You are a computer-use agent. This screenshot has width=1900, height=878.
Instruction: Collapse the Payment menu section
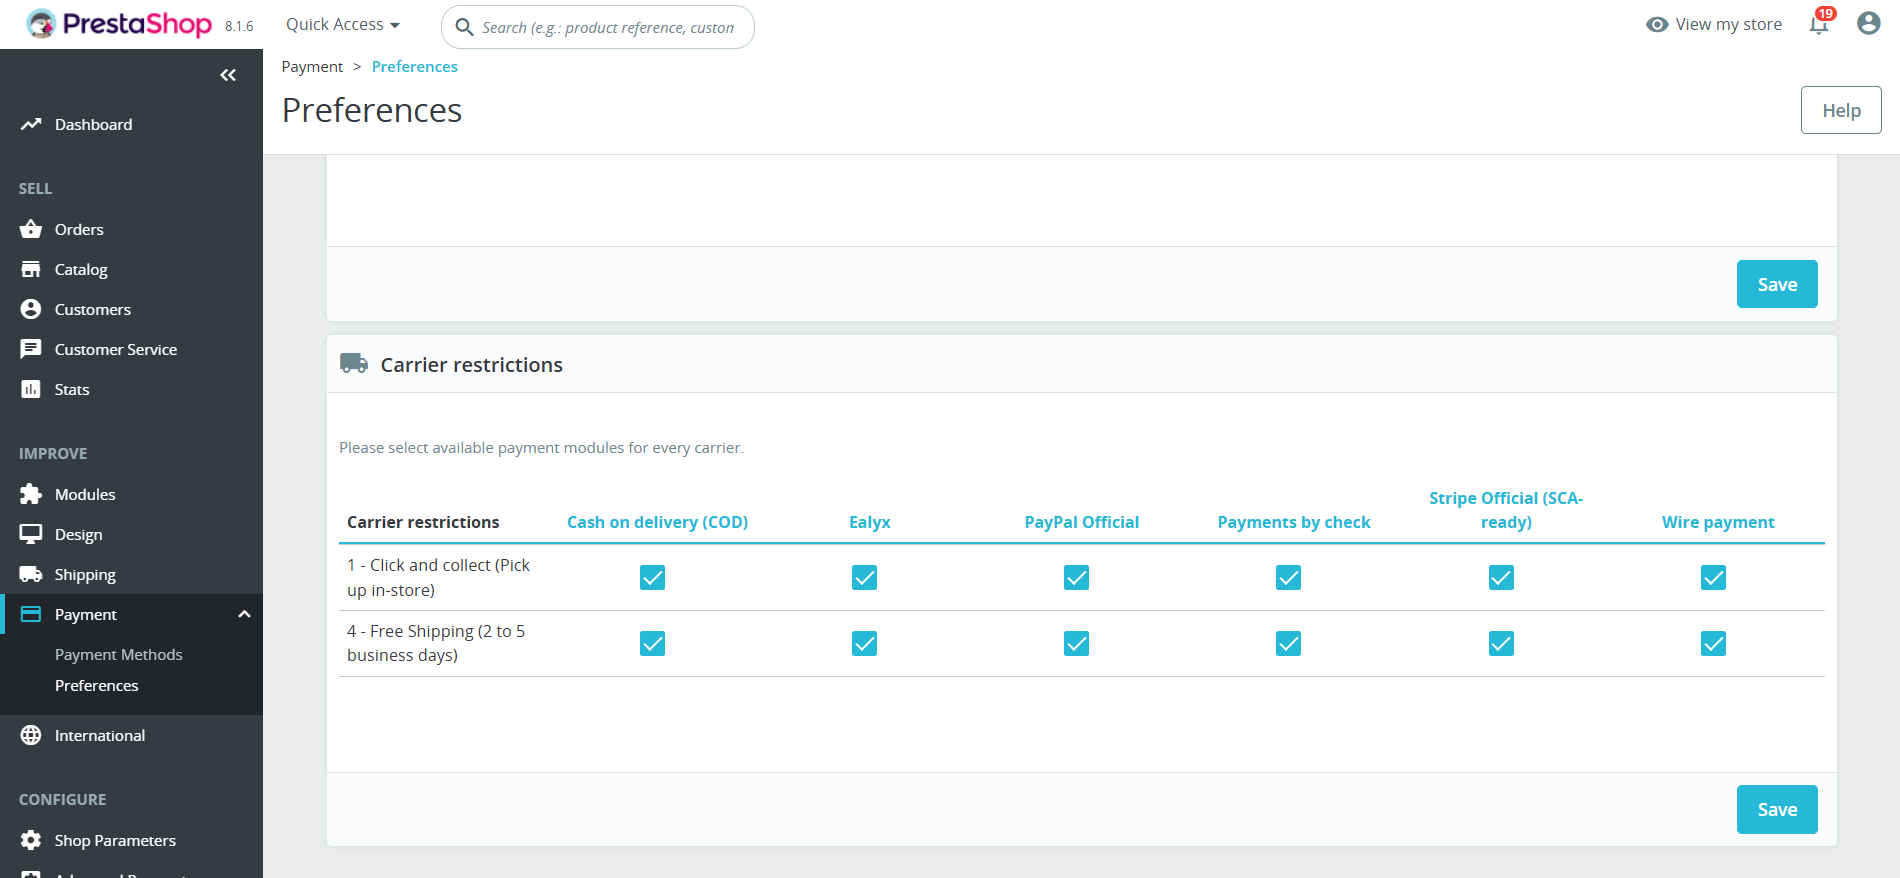click(244, 614)
